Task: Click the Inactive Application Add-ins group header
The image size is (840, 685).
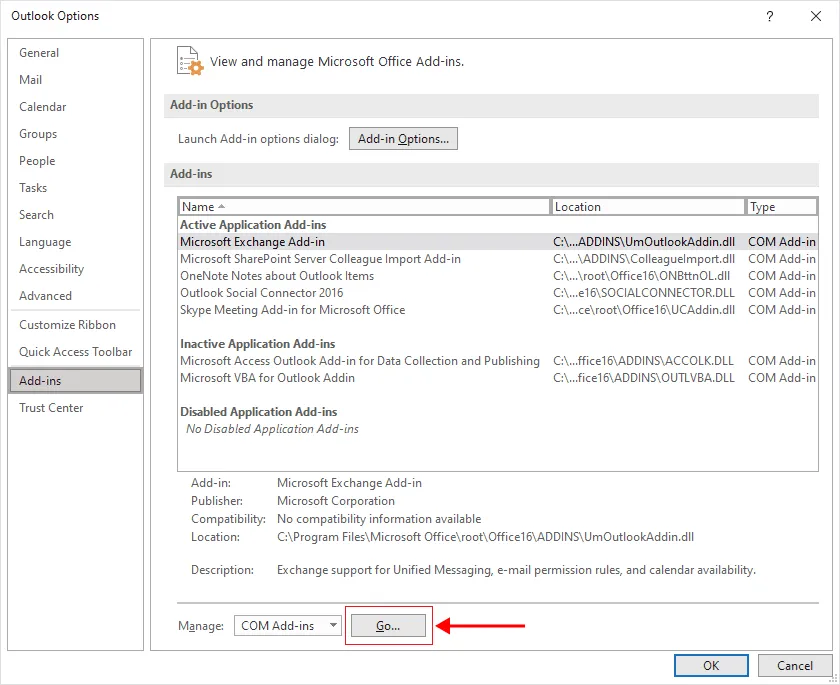Action: [x=258, y=344]
